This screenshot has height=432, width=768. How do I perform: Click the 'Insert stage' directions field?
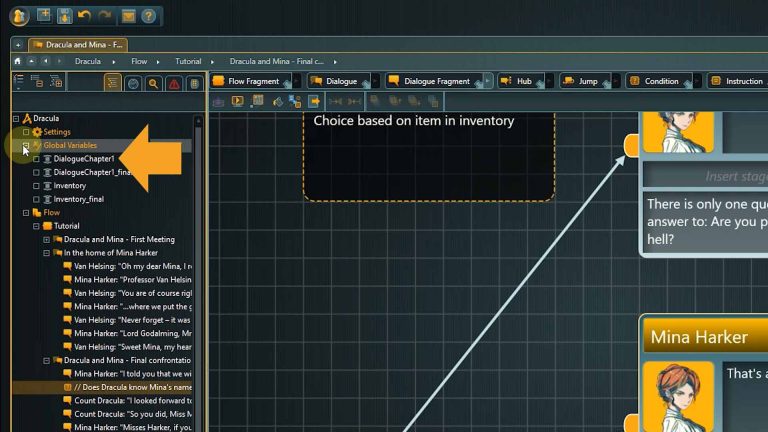click(x=705, y=176)
